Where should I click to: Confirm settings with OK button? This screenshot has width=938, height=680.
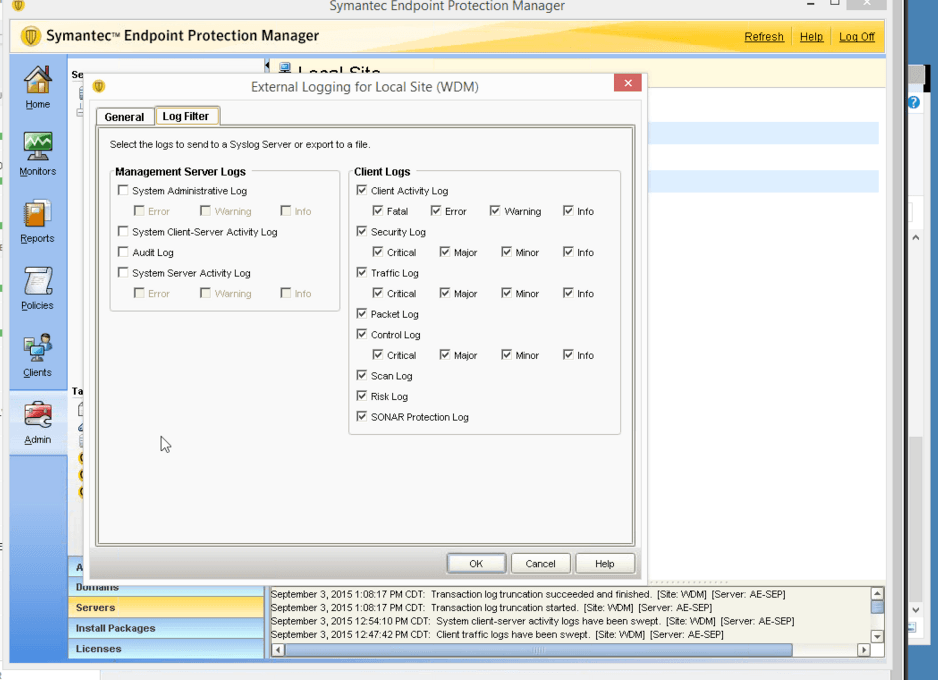(476, 563)
